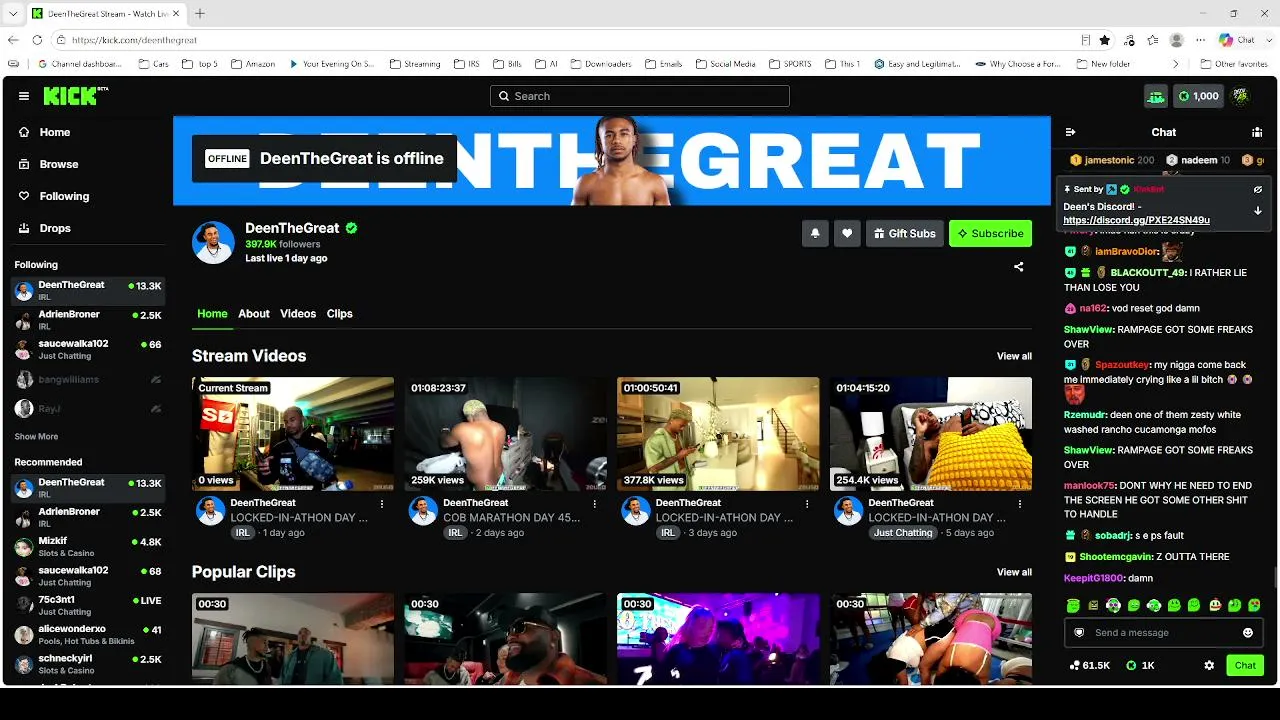1280x720 pixels.
Task: Open options menu for 3 days ago video
Action: pos(807,504)
